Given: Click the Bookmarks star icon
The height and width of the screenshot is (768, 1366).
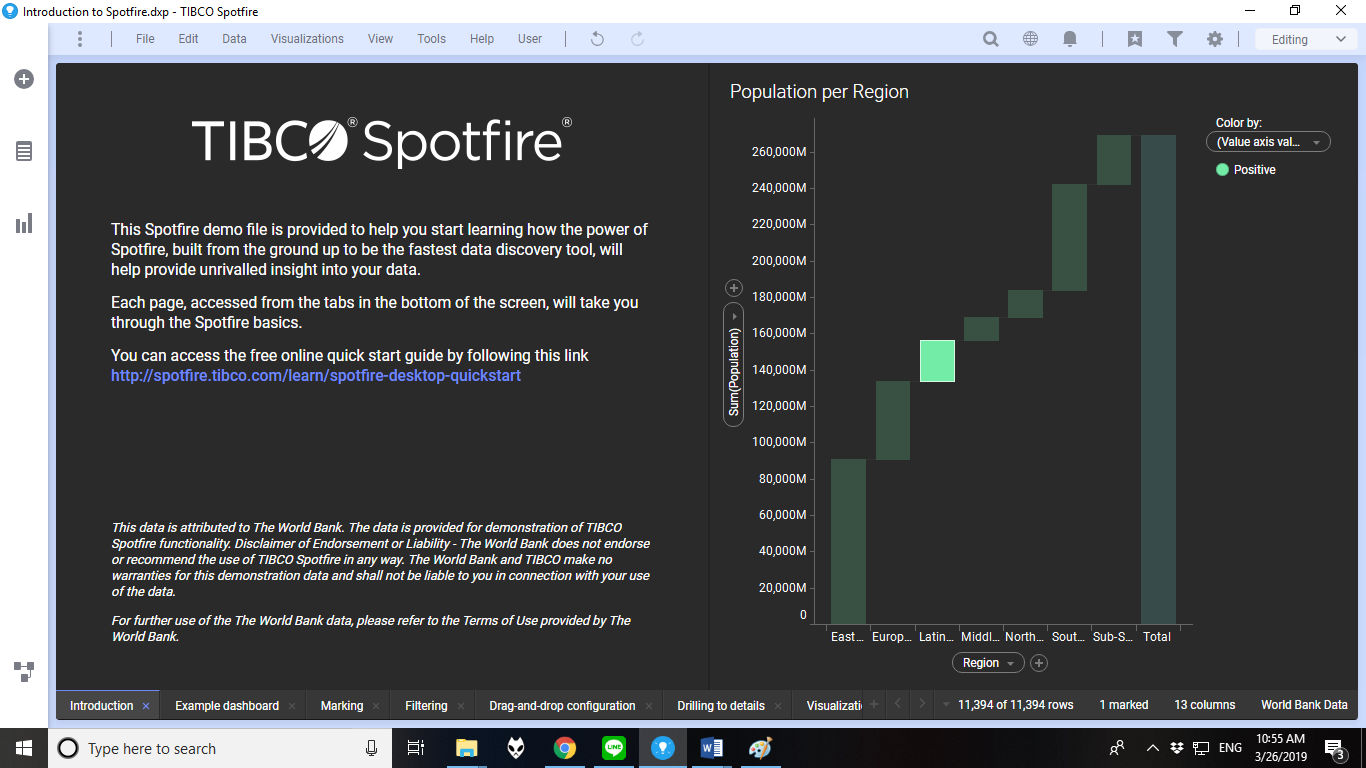Looking at the screenshot, I should [x=1135, y=39].
